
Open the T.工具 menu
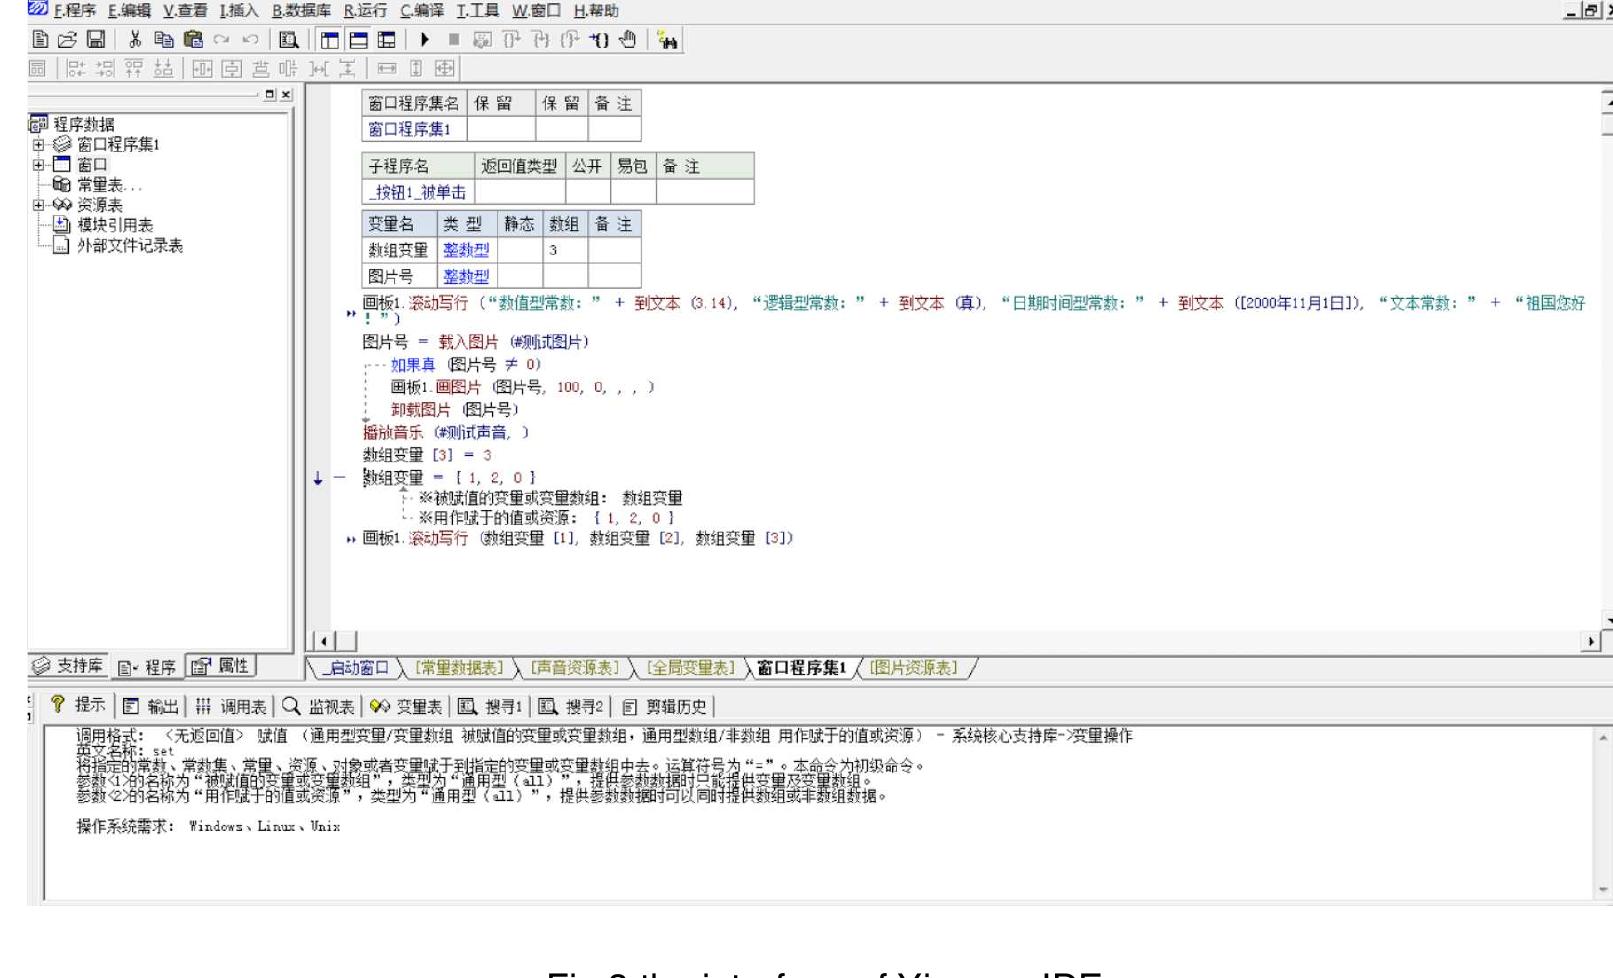(x=478, y=11)
